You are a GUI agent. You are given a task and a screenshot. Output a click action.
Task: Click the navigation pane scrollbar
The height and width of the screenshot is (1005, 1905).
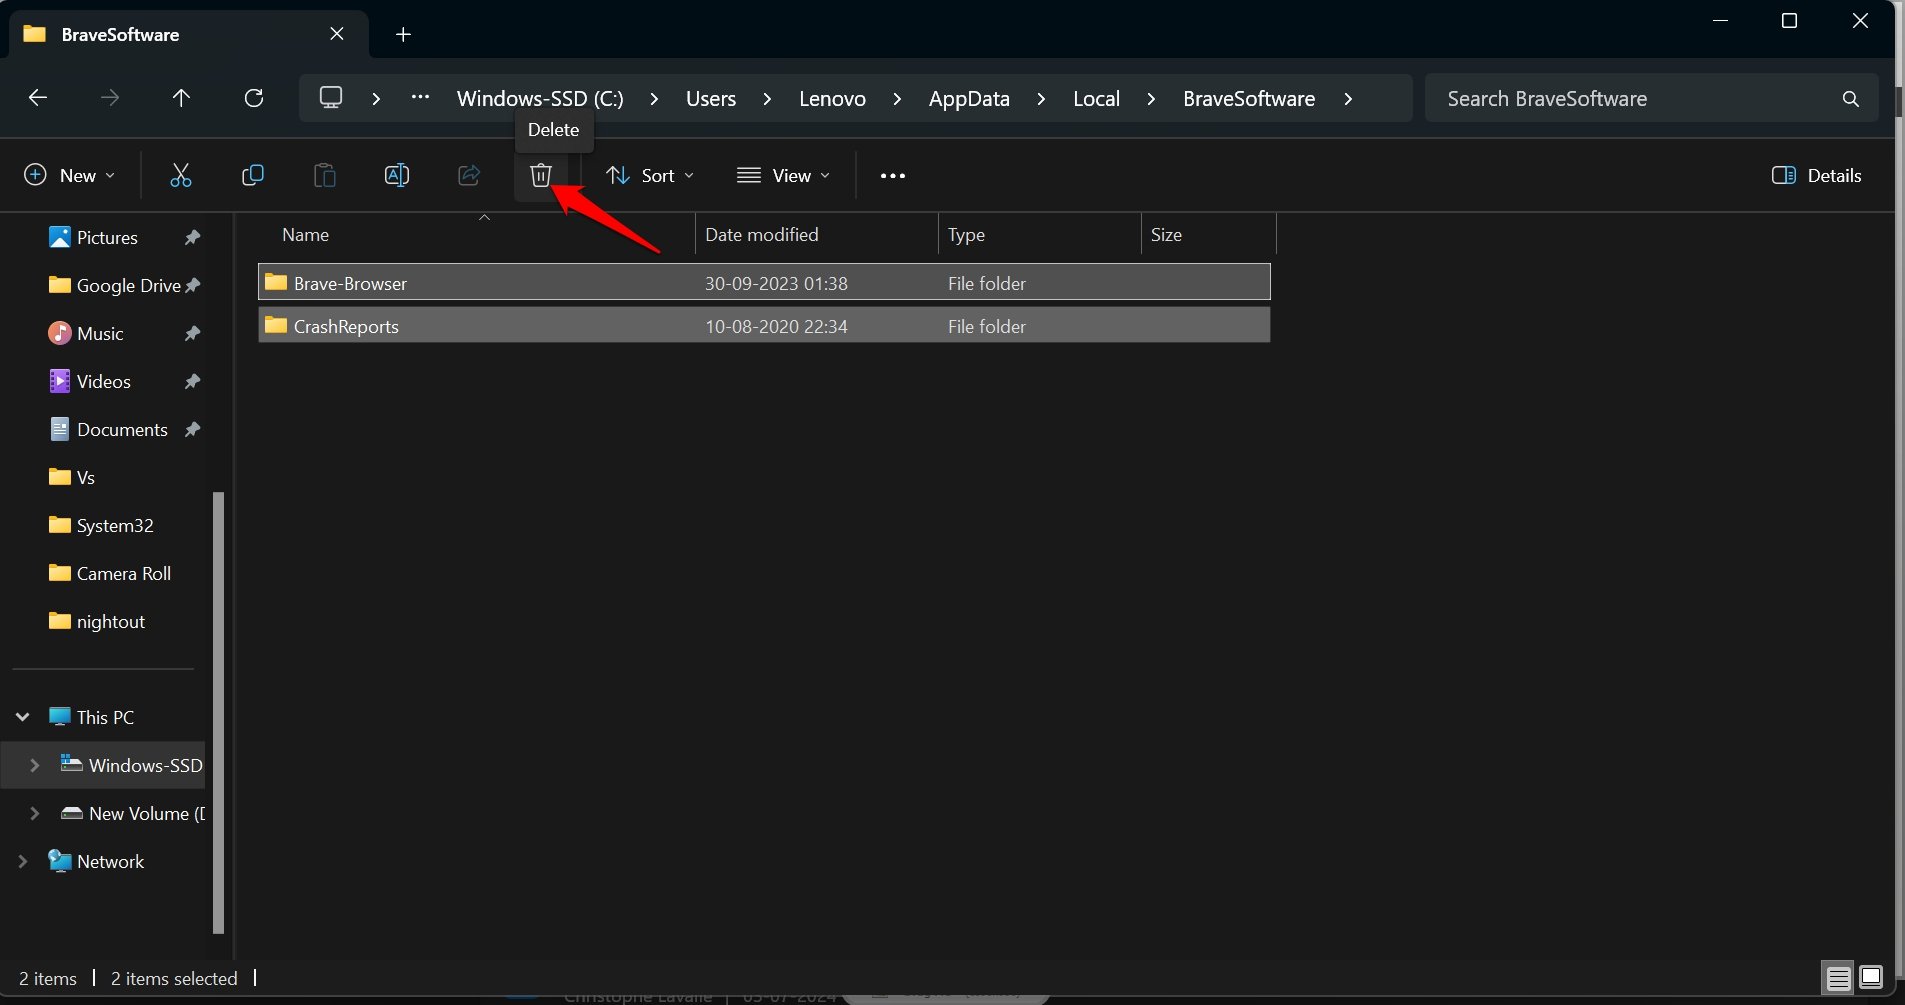218,713
